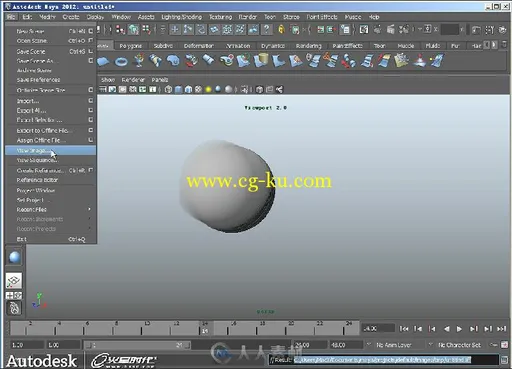
Task: Open Export All option box
Action: [91, 110]
